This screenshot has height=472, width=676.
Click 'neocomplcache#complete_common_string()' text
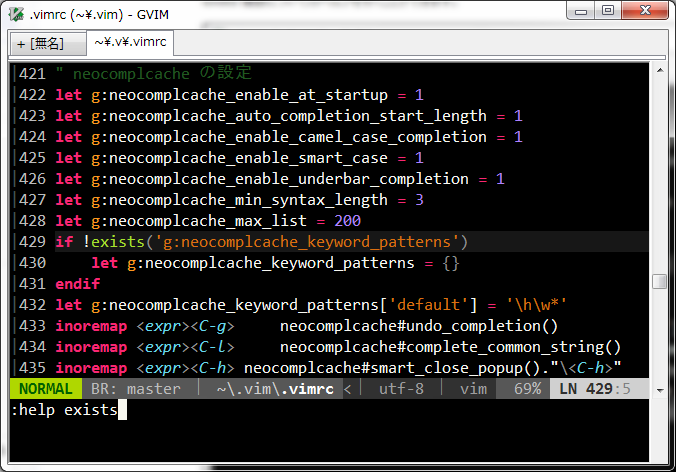[451, 347]
